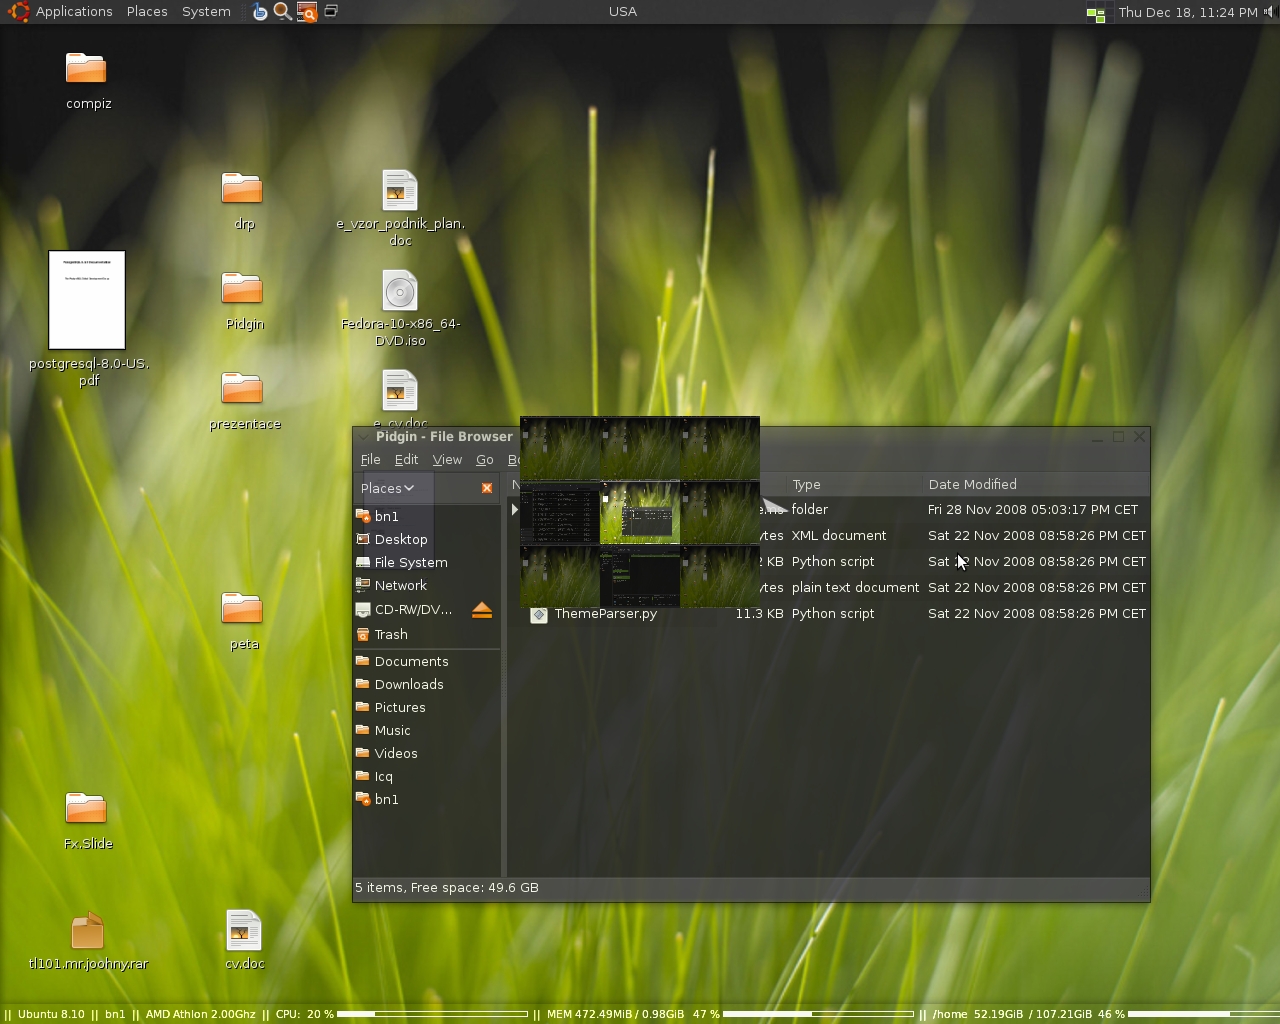Expand the folder row disclosure triangle
This screenshot has width=1280, height=1024.
pyautogui.click(x=515, y=509)
